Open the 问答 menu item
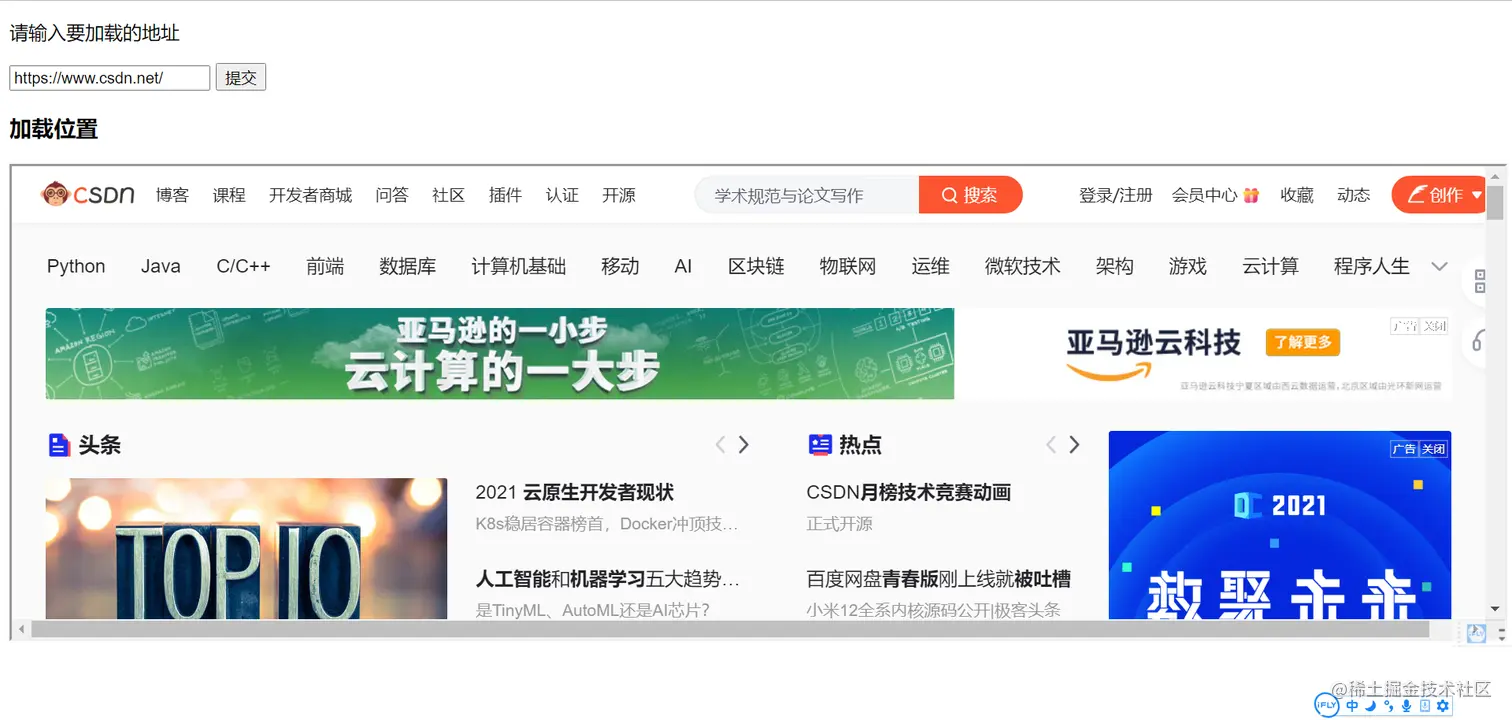Viewport: 1512px width, 720px height. tap(392, 195)
